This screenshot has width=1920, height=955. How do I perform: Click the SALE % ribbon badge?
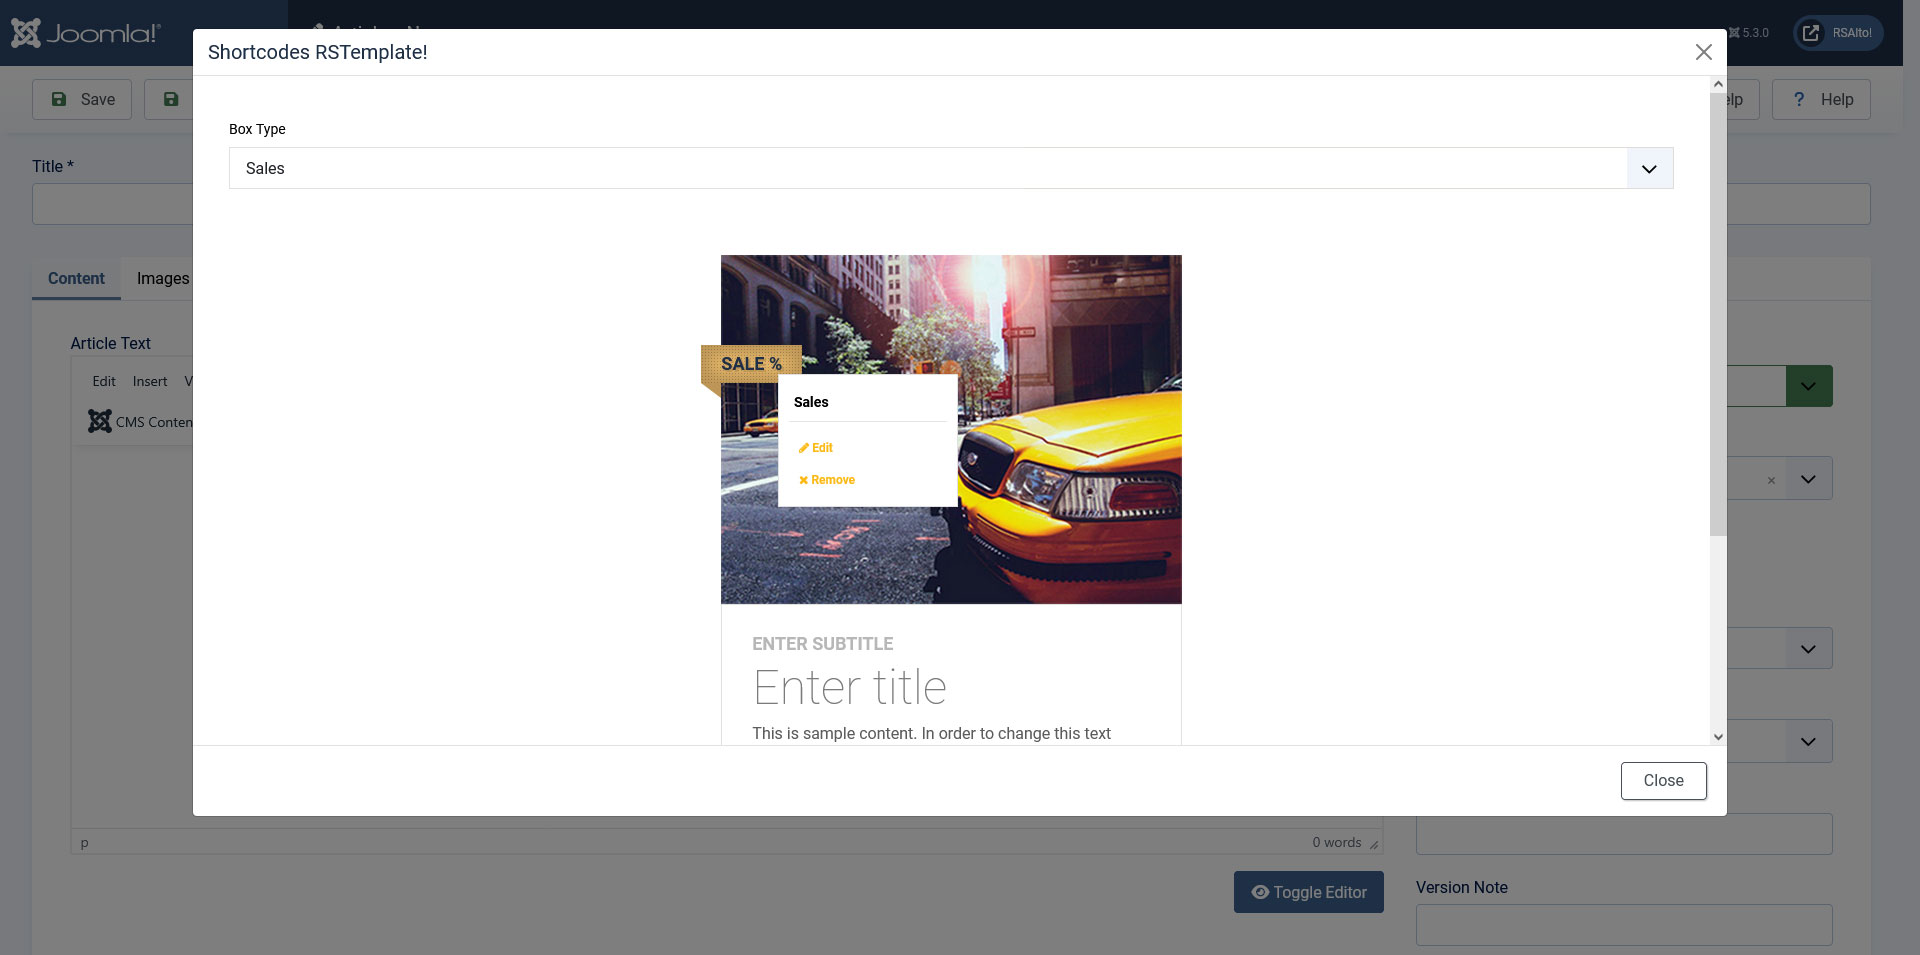[751, 364]
